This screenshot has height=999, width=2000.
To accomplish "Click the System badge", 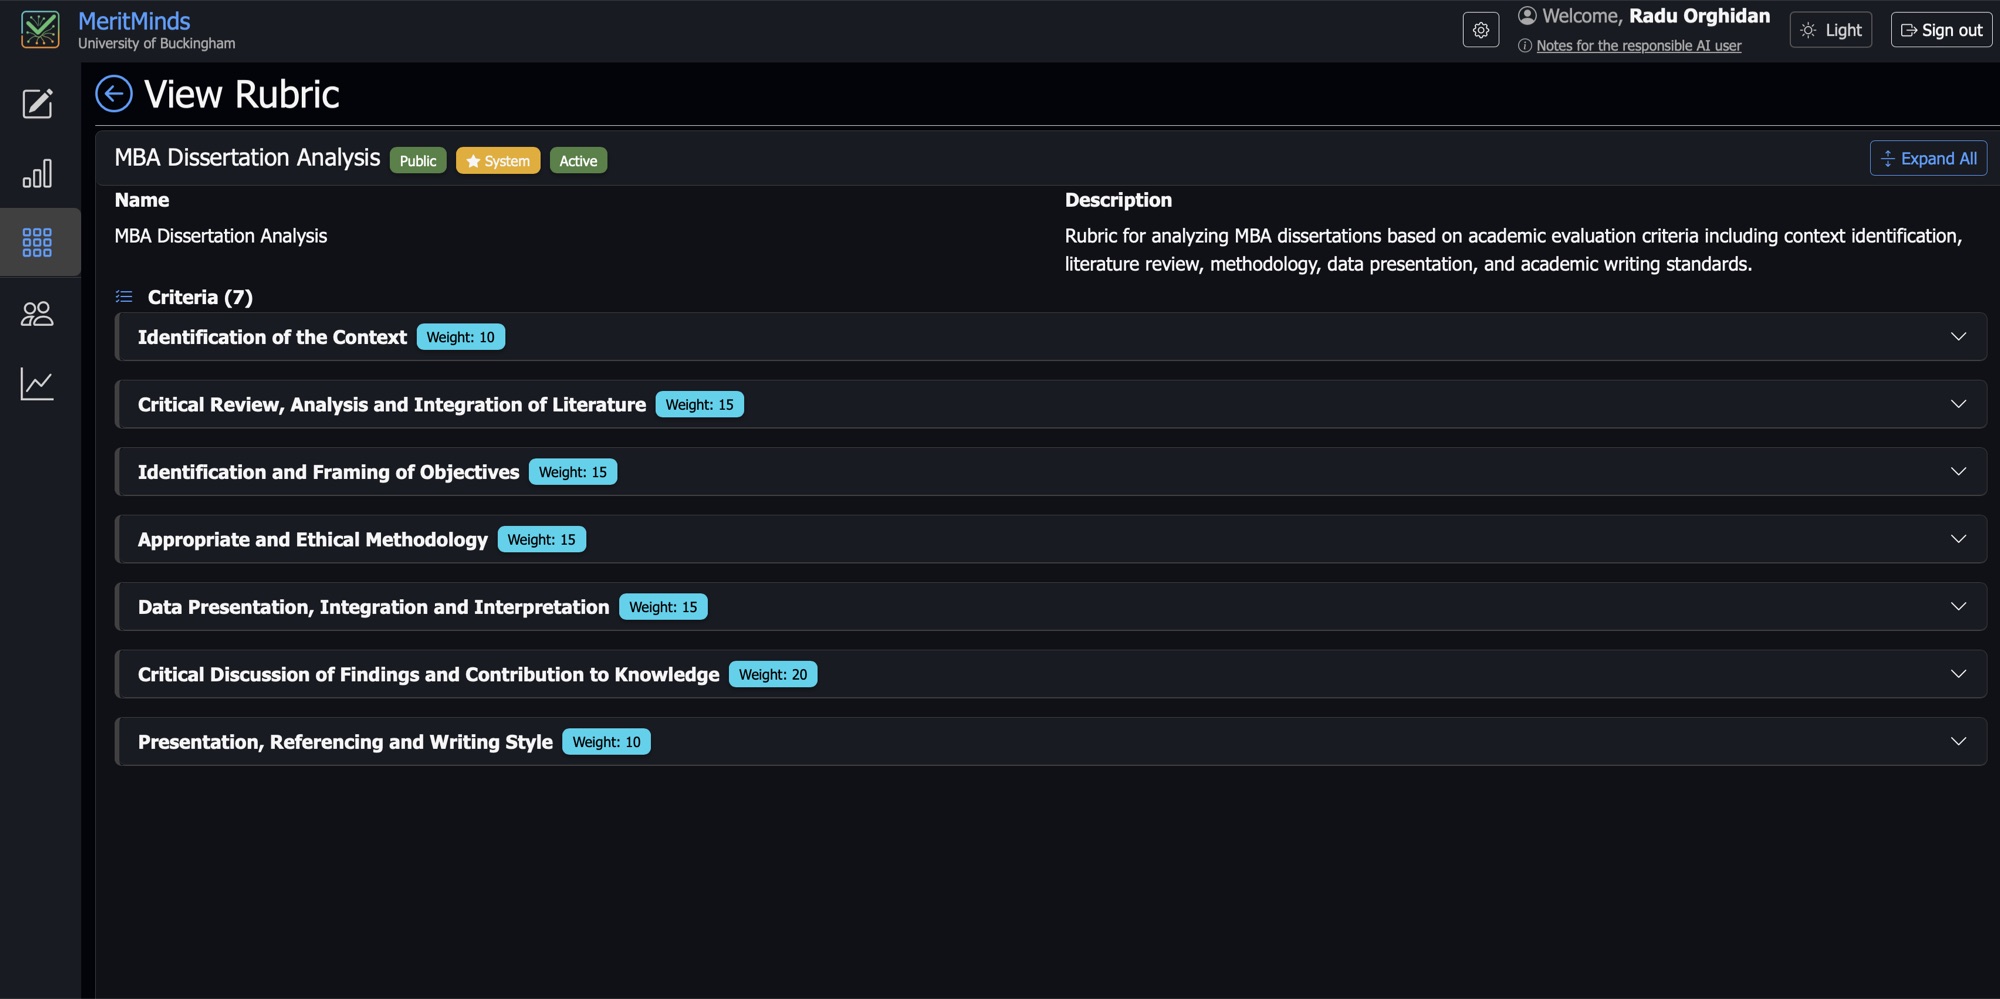I will pyautogui.click(x=498, y=161).
